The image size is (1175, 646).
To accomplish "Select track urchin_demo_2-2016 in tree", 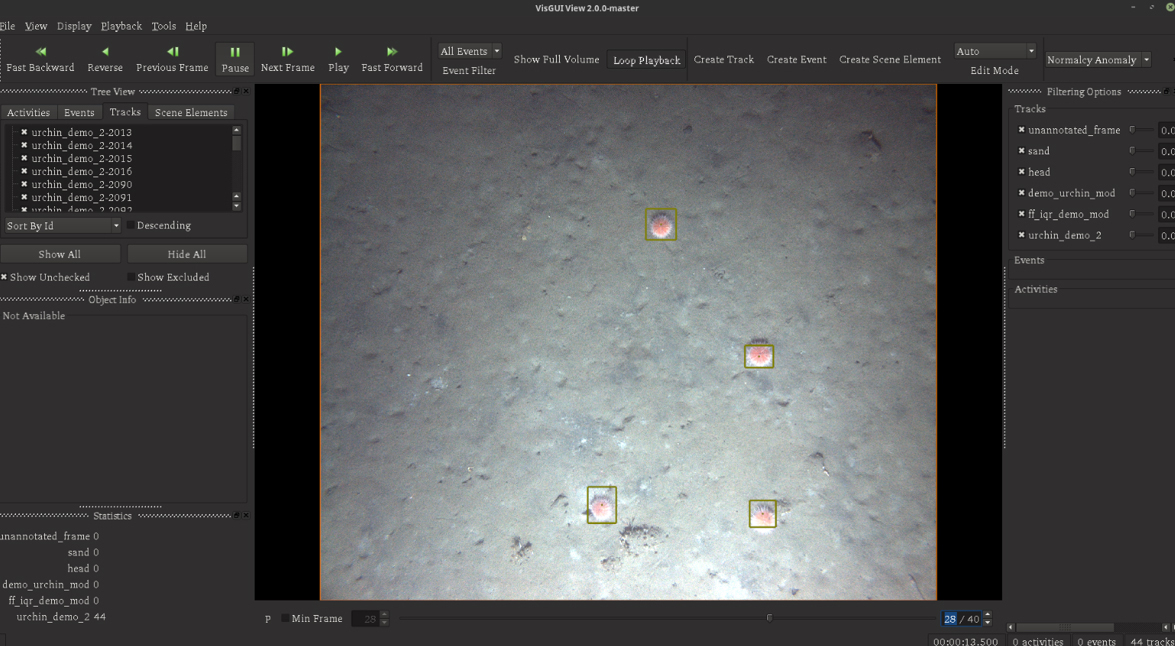I will coord(82,172).
